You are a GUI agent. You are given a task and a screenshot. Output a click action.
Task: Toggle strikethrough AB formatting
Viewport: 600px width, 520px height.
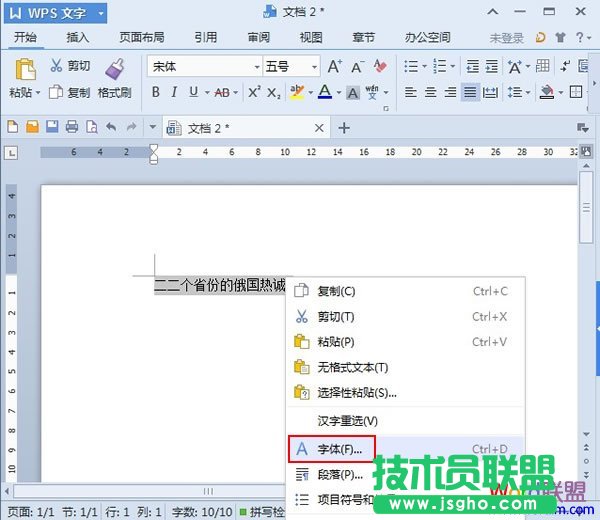222,93
